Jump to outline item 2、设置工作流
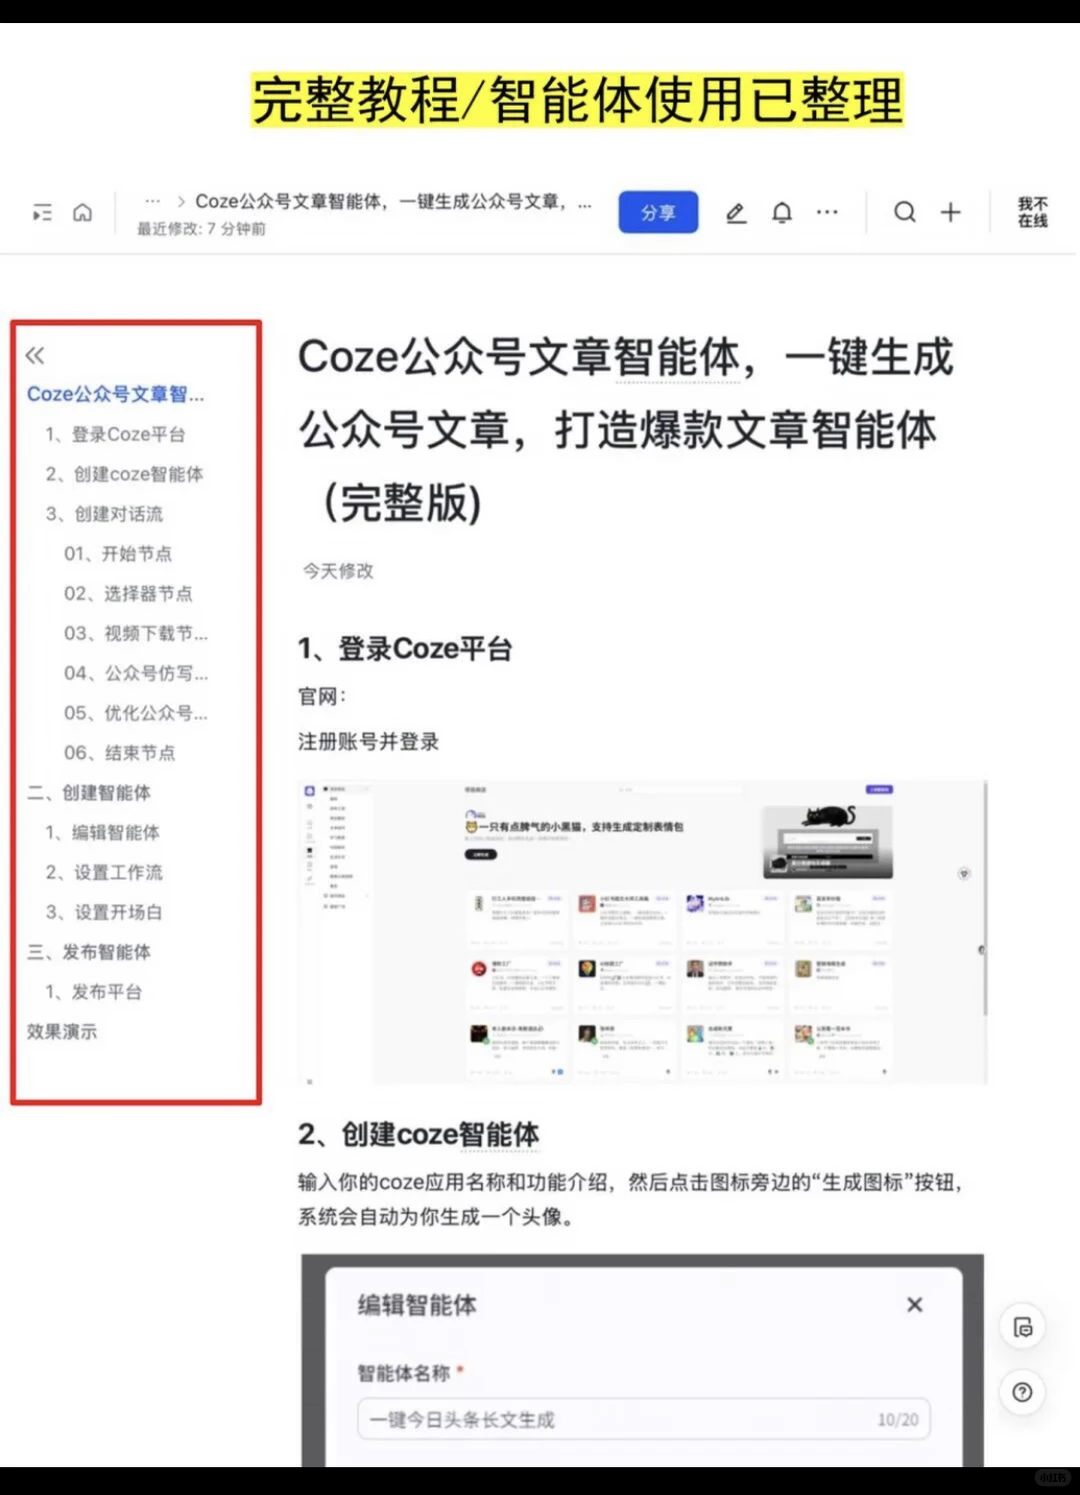 104,873
